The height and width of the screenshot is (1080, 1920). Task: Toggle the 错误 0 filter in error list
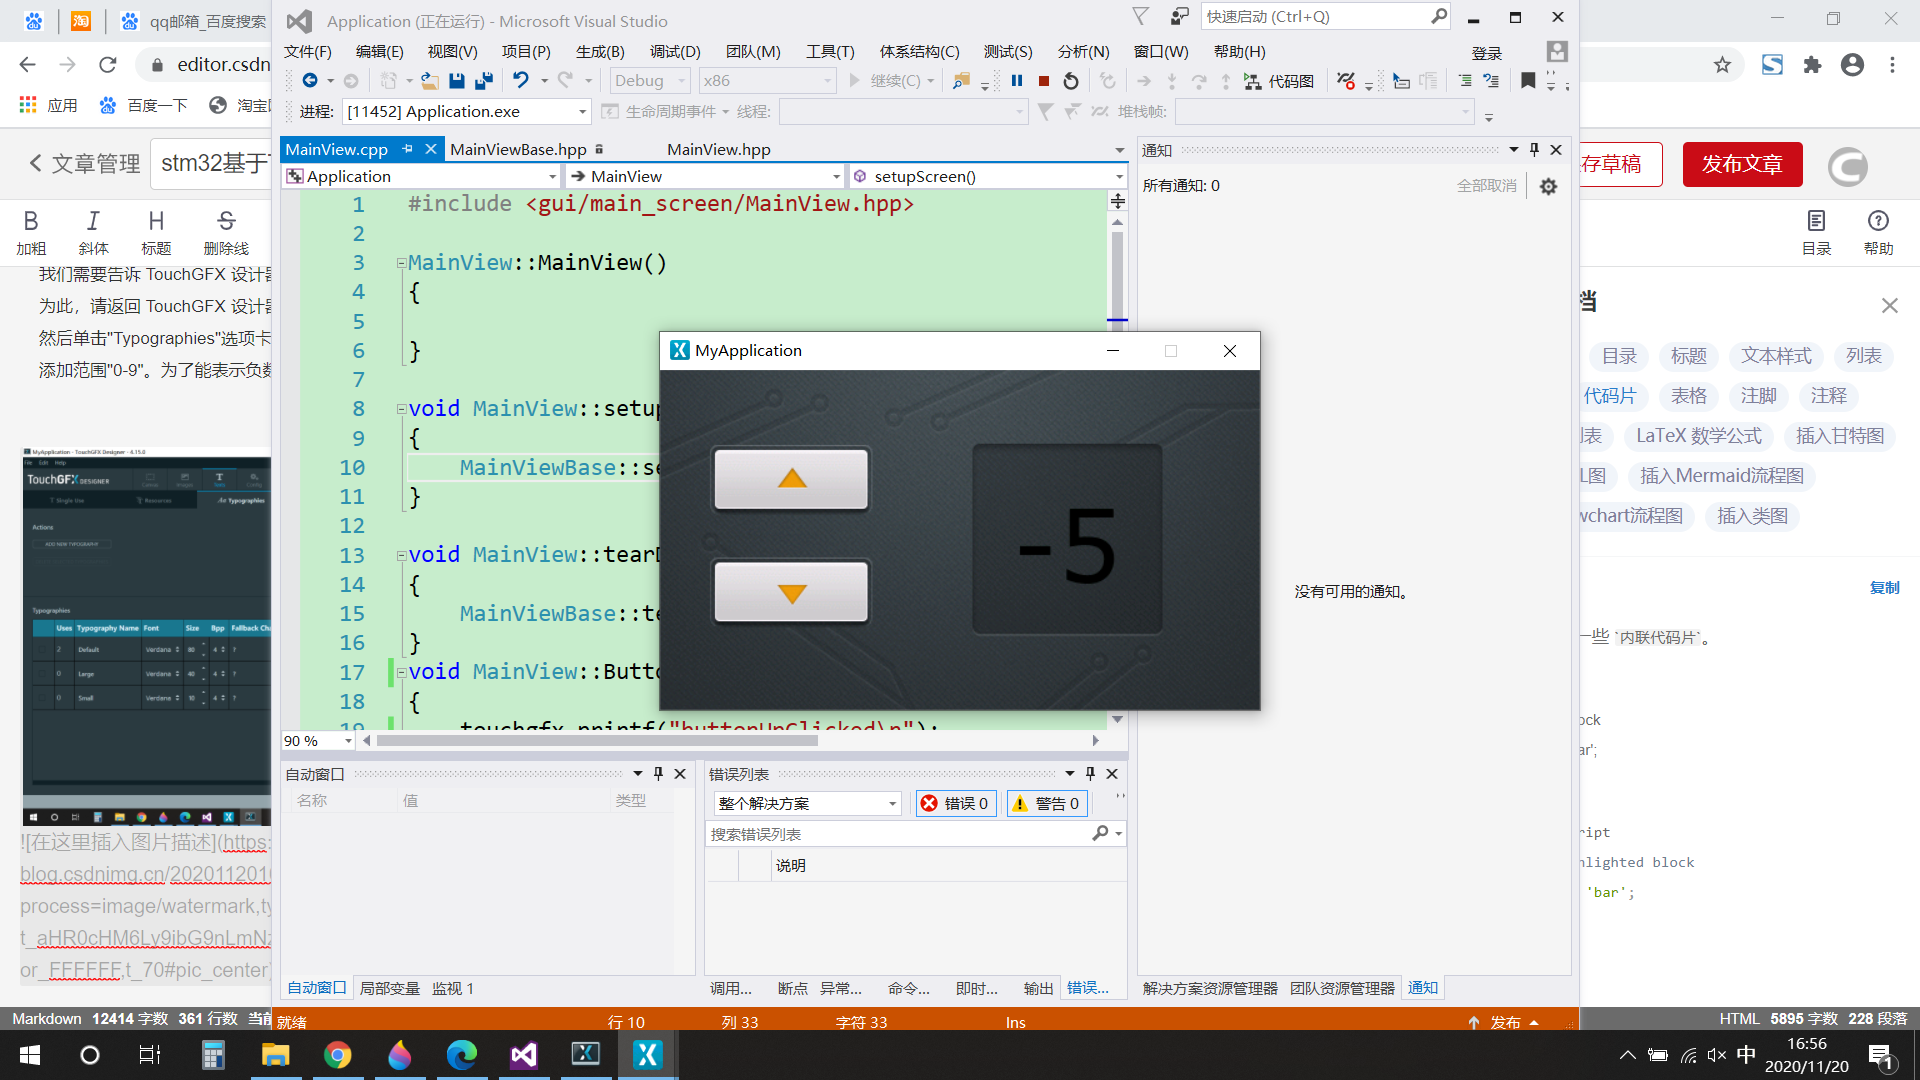pyautogui.click(x=955, y=803)
